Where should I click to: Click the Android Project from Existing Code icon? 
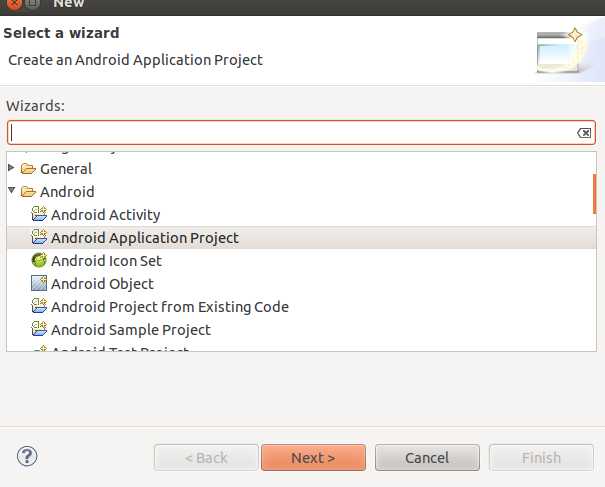[x=39, y=306]
